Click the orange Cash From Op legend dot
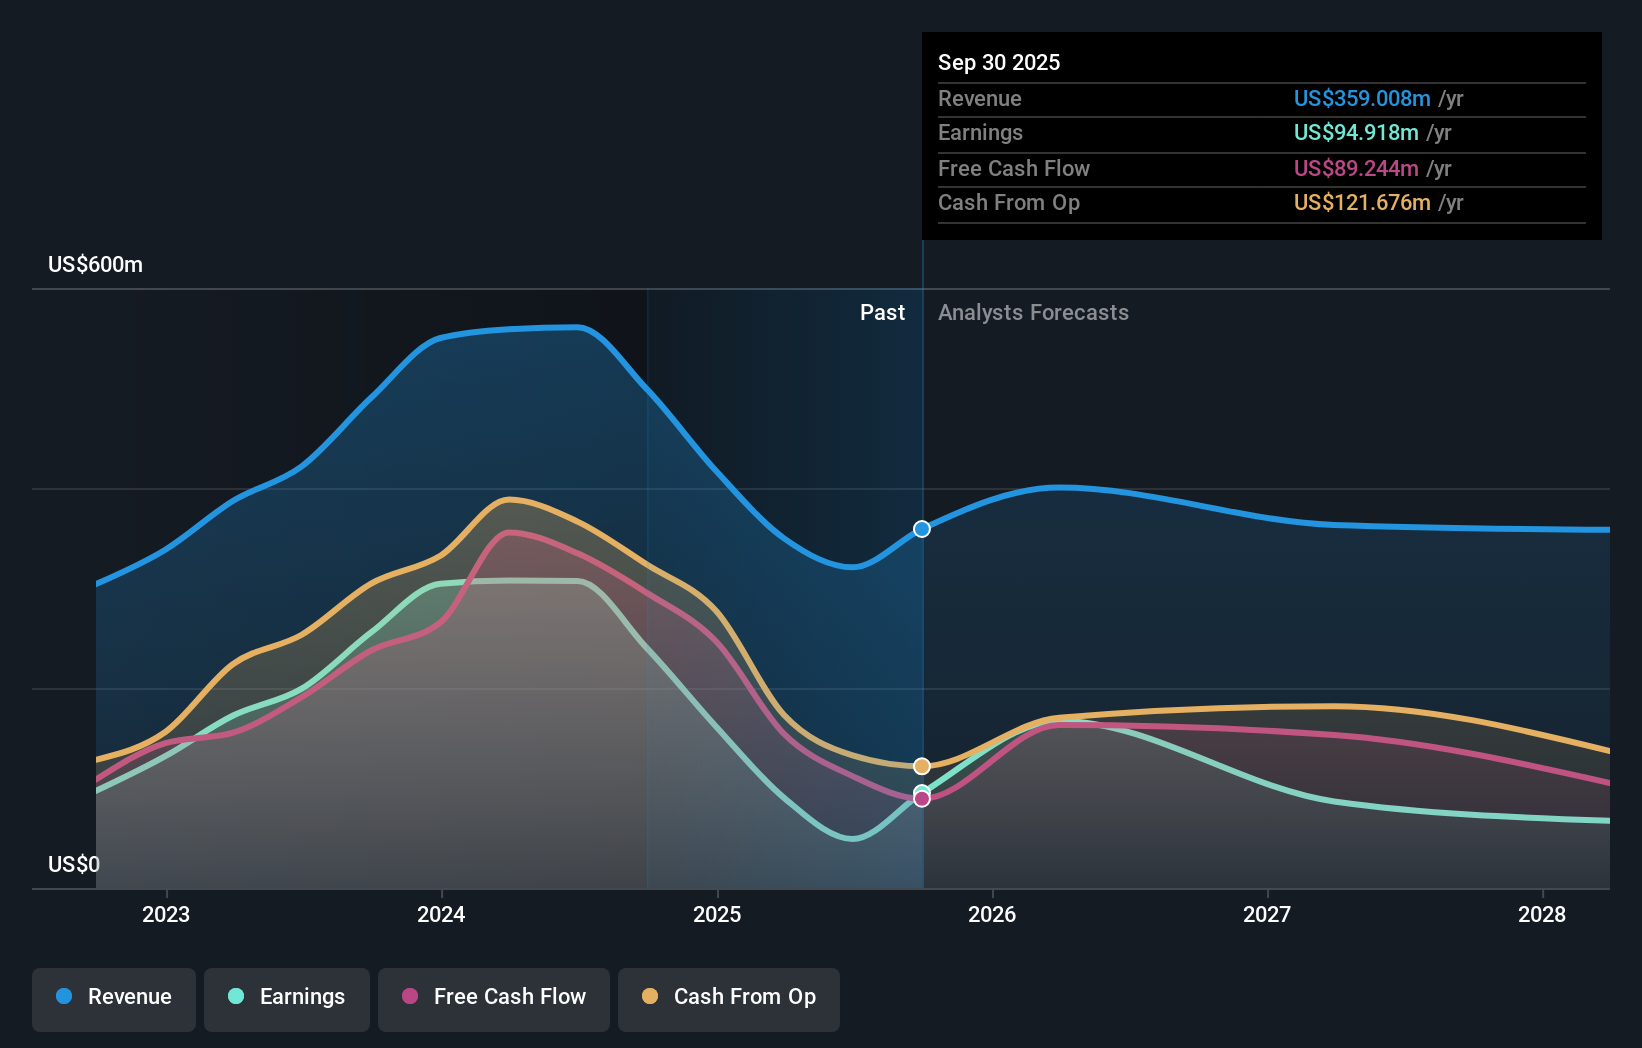 pyautogui.click(x=652, y=997)
